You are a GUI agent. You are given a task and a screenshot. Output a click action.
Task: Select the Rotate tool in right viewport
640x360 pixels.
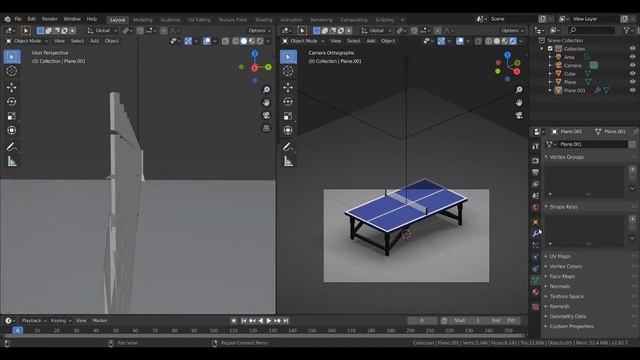click(288, 102)
